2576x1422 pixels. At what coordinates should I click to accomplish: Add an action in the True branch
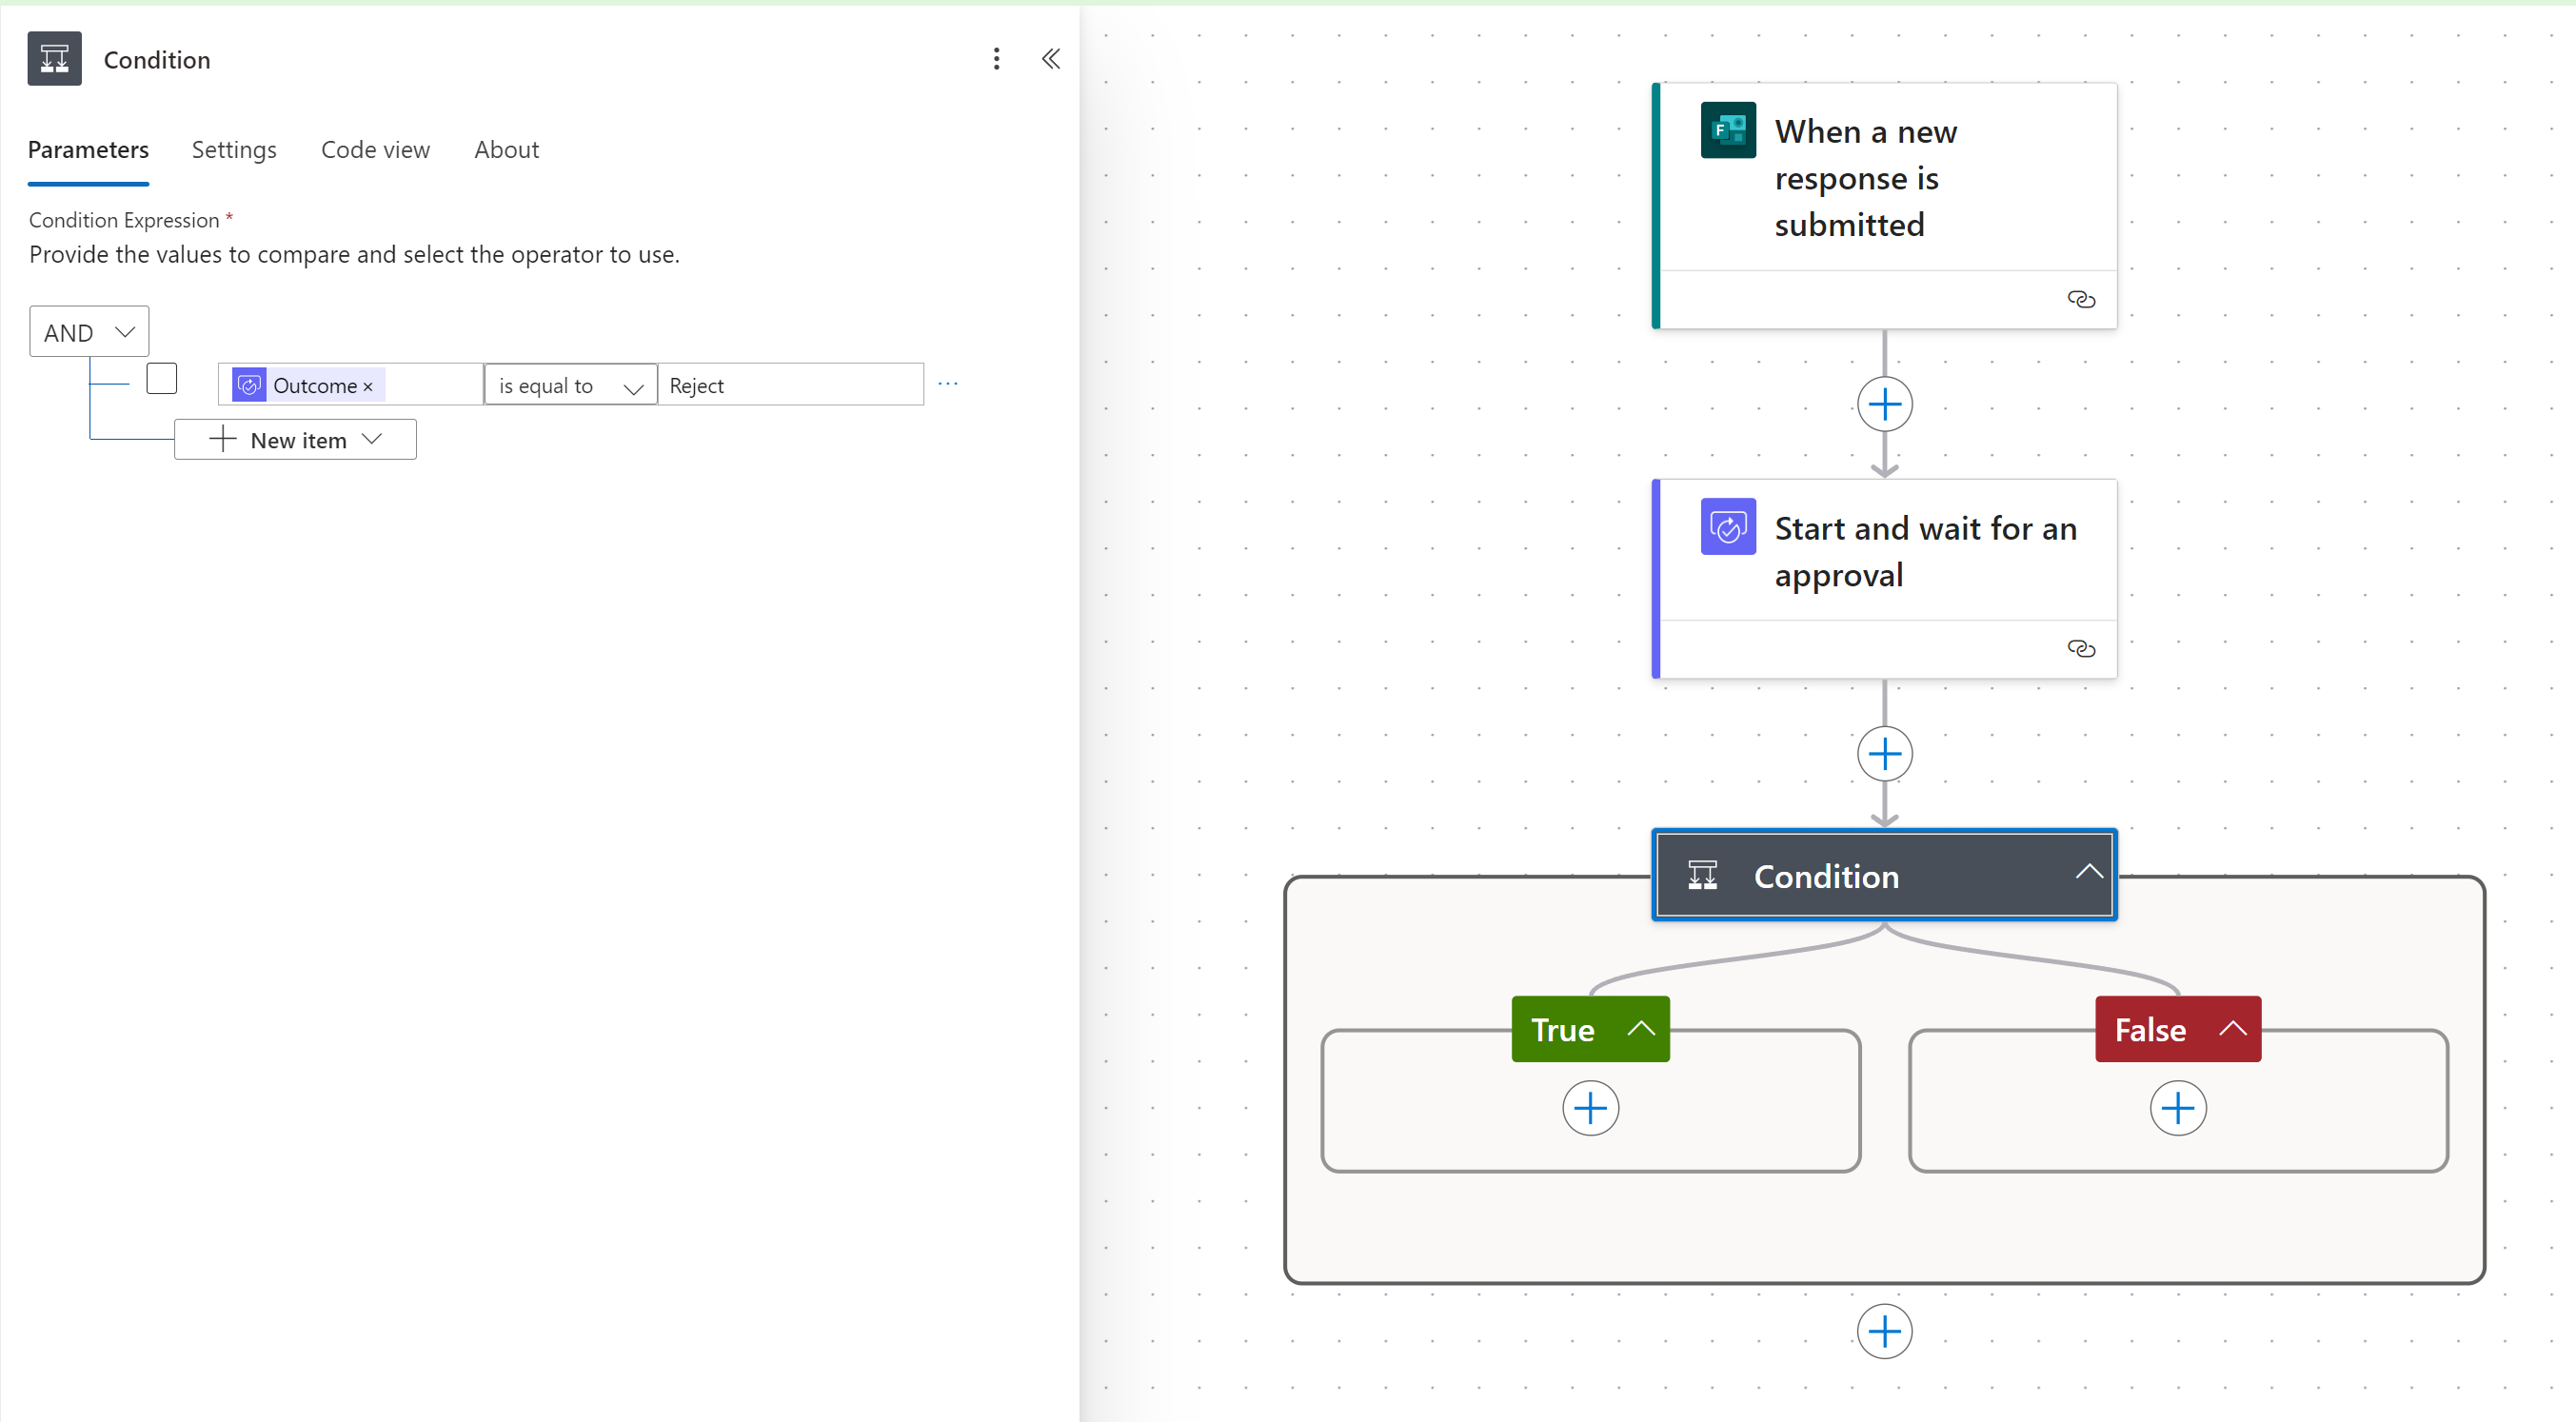pos(1590,1108)
